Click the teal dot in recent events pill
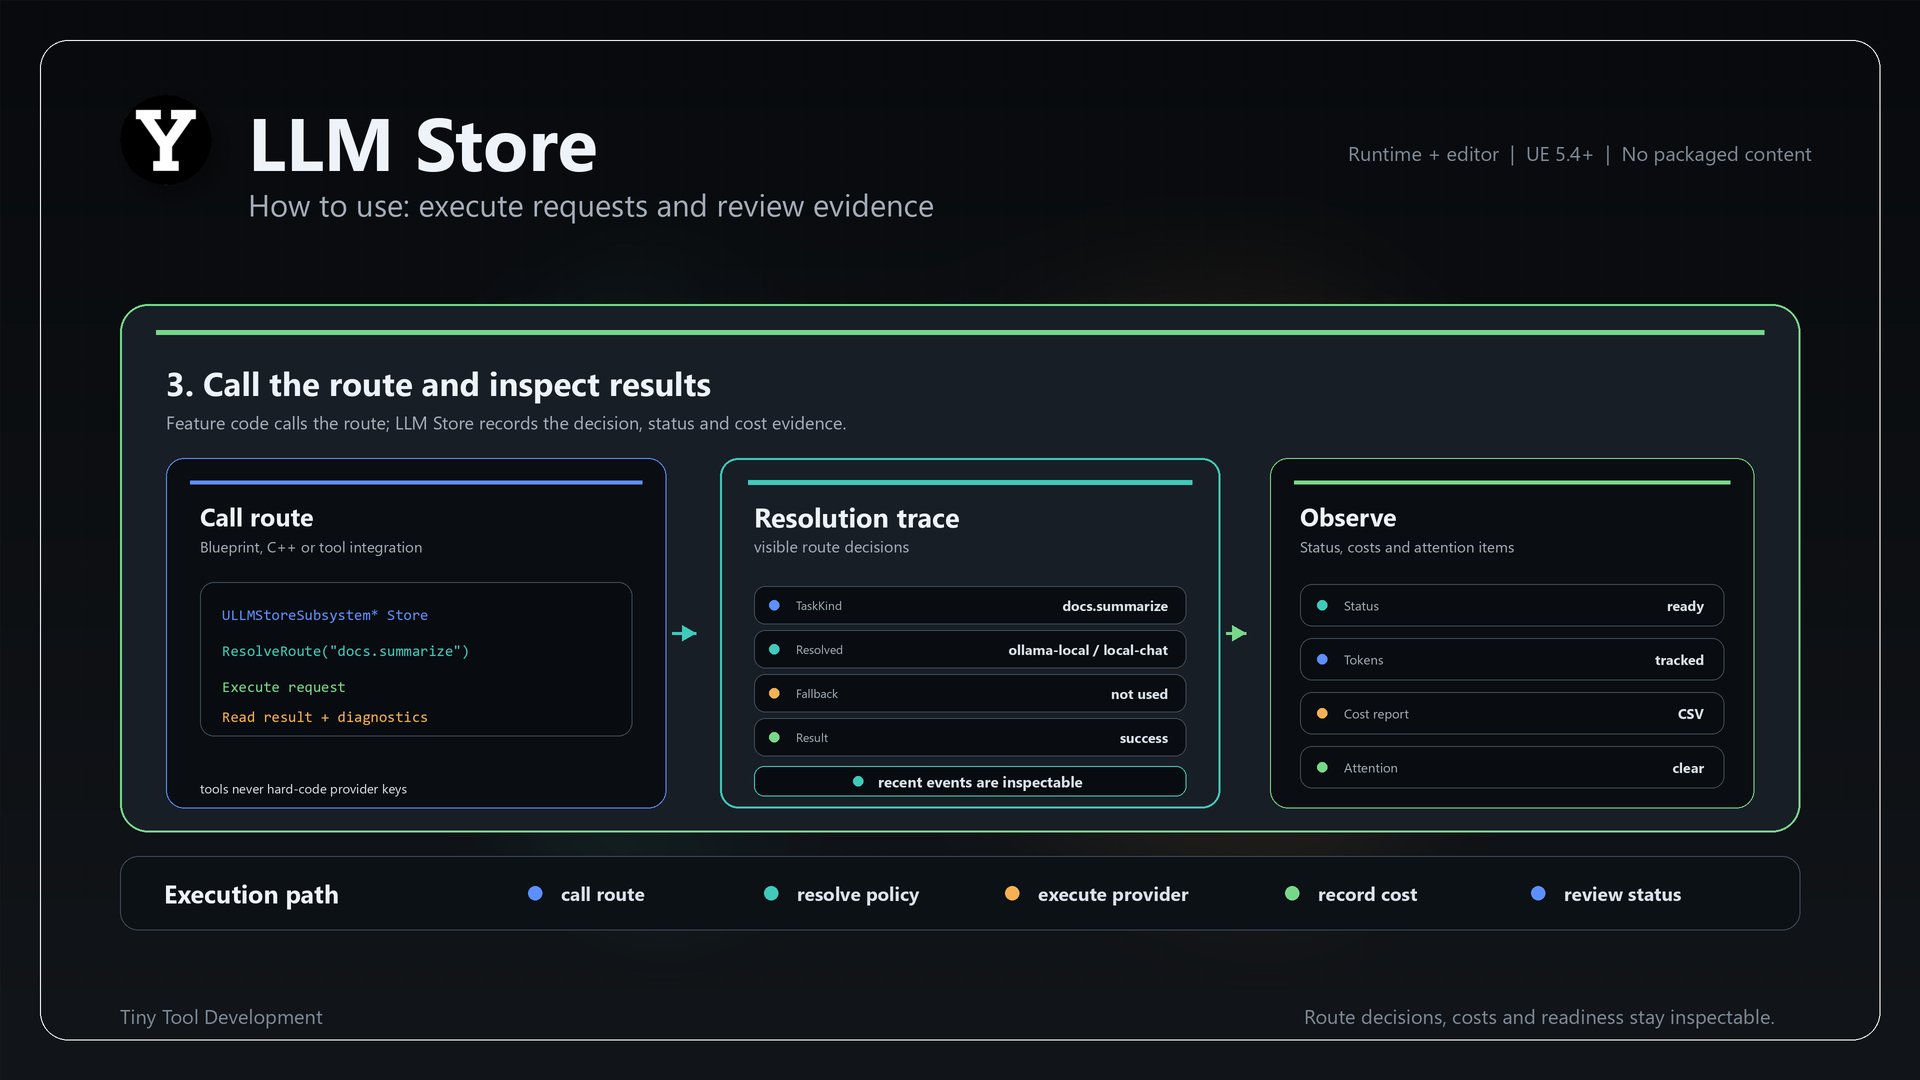 (x=858, y=782)
